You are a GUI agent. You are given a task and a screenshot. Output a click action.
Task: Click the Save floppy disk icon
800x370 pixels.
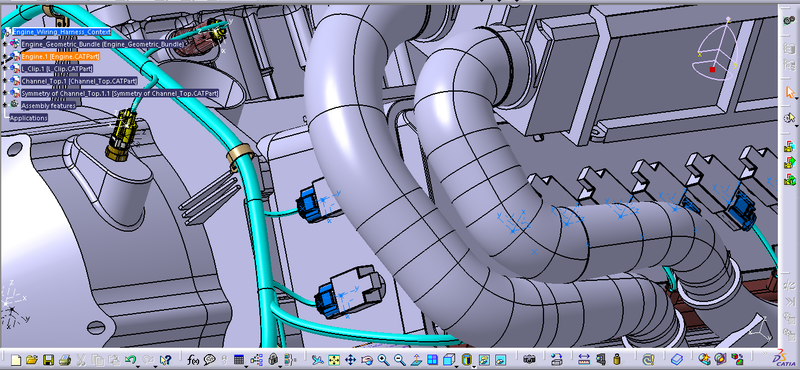(48, 360)
